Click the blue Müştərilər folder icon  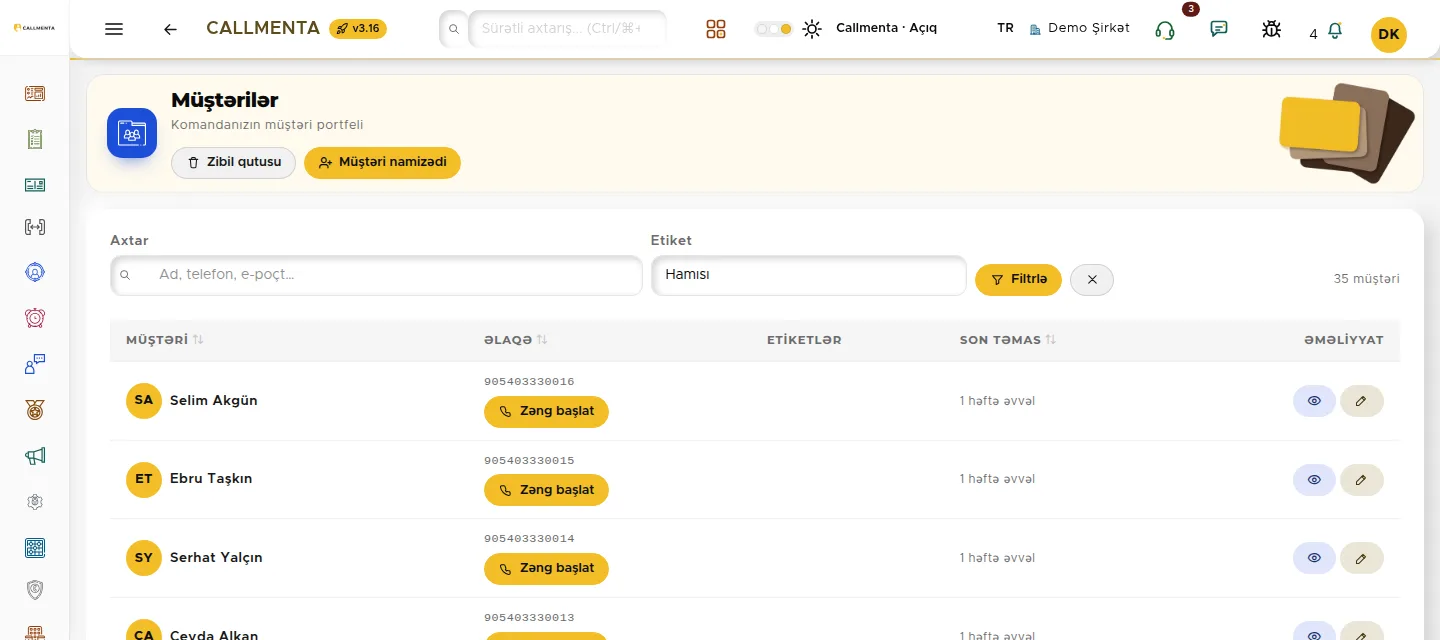(x=132, y=133)
